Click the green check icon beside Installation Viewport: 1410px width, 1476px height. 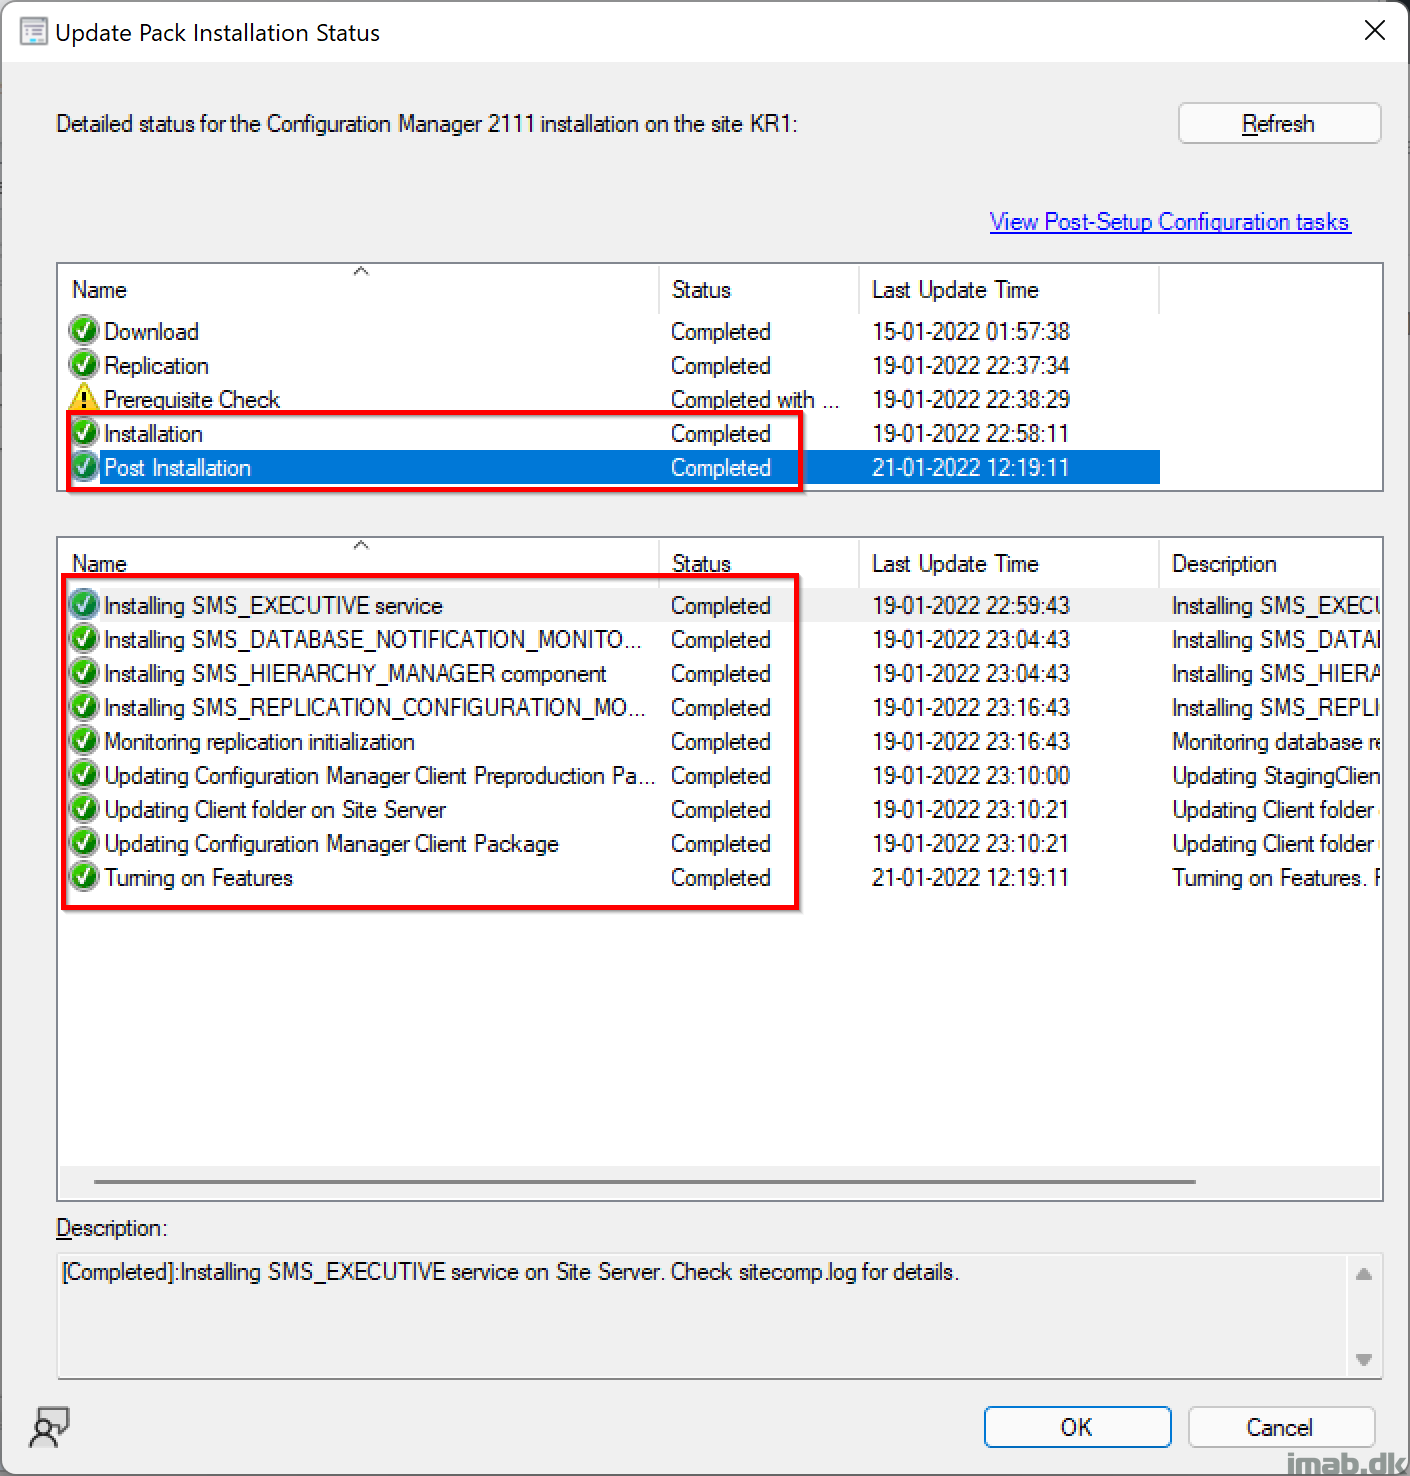click(x=84, y=432)
